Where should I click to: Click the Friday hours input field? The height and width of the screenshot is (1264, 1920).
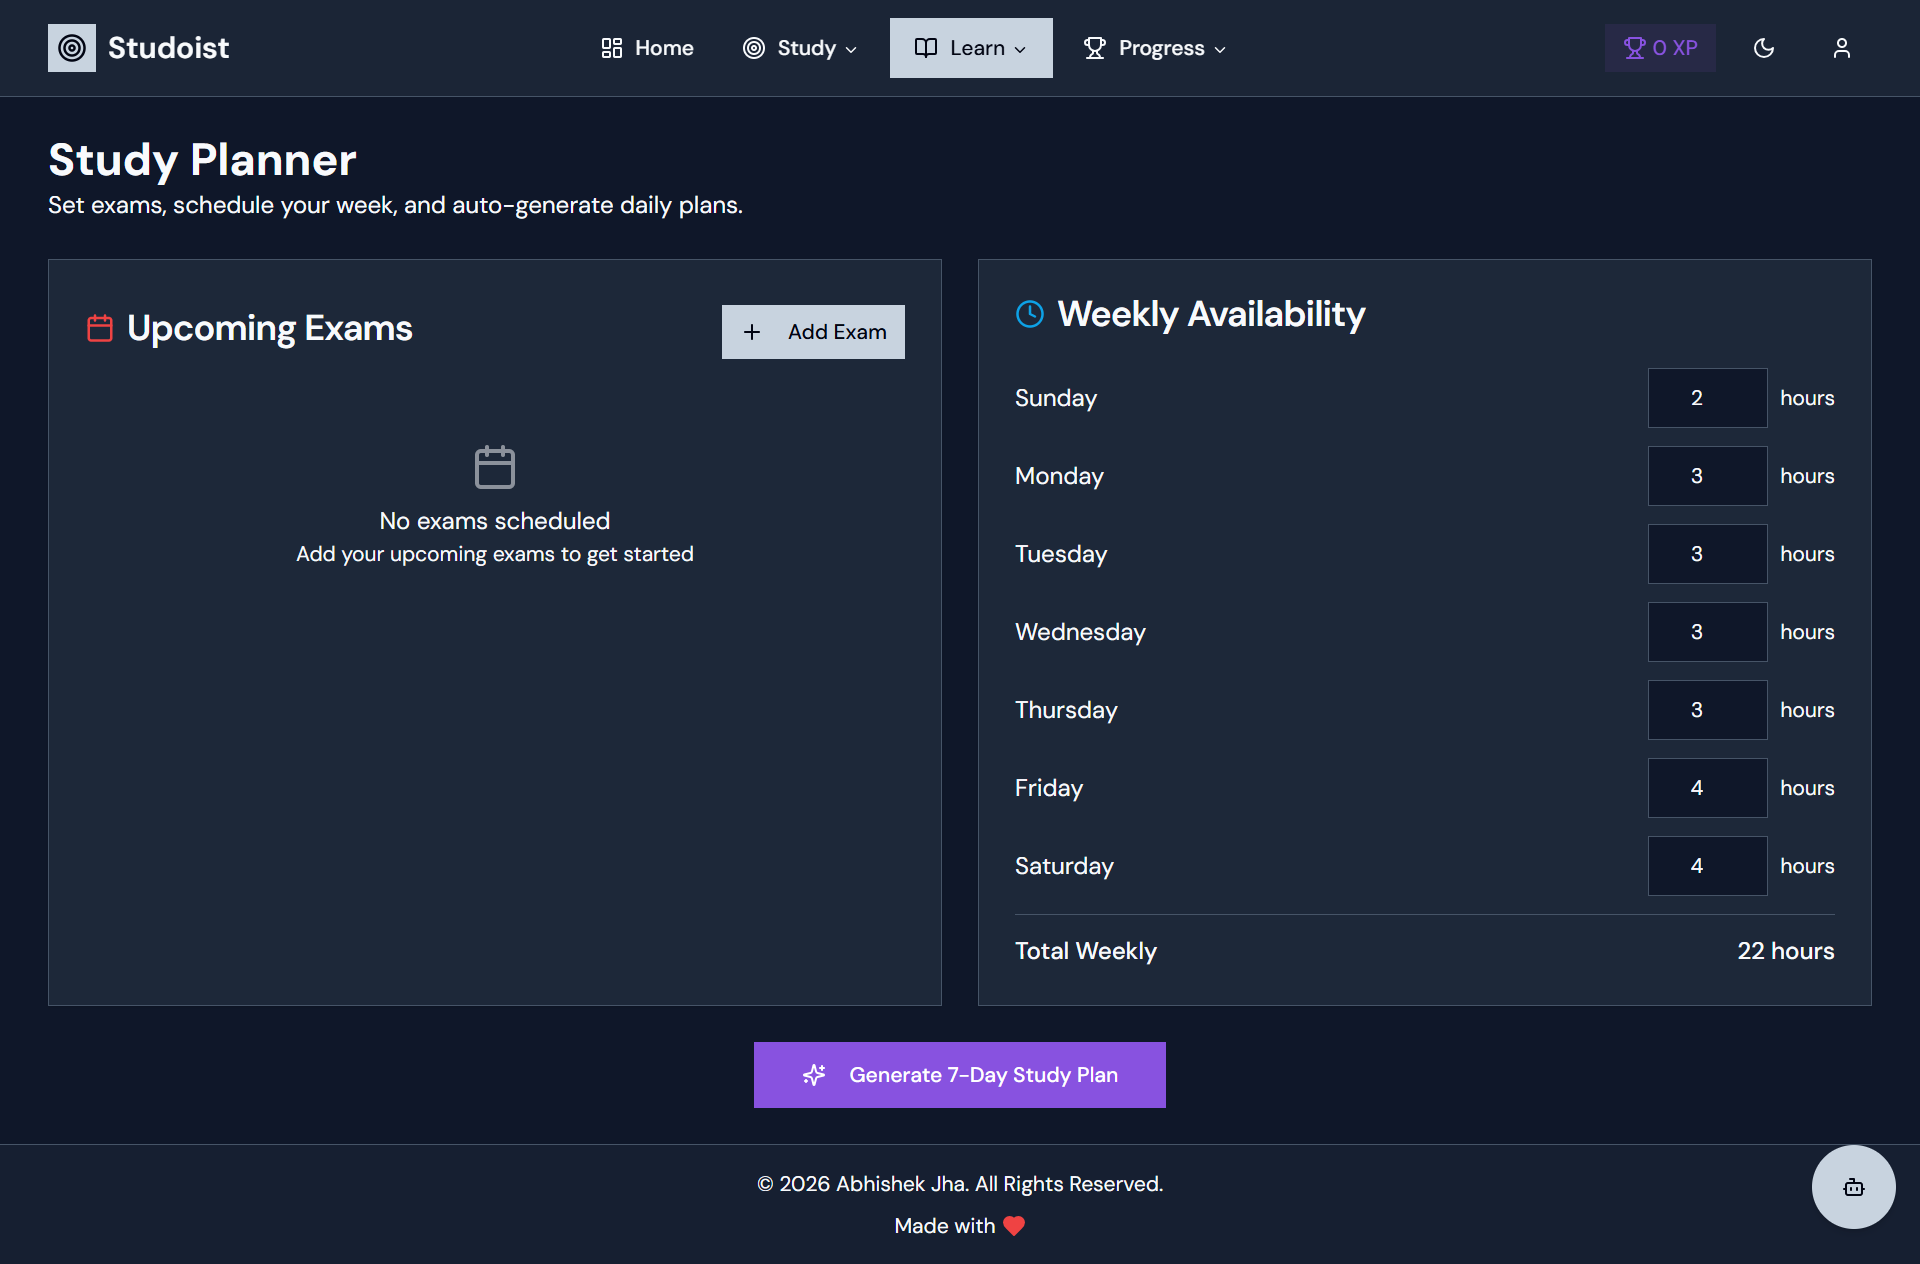[1707, 787]
